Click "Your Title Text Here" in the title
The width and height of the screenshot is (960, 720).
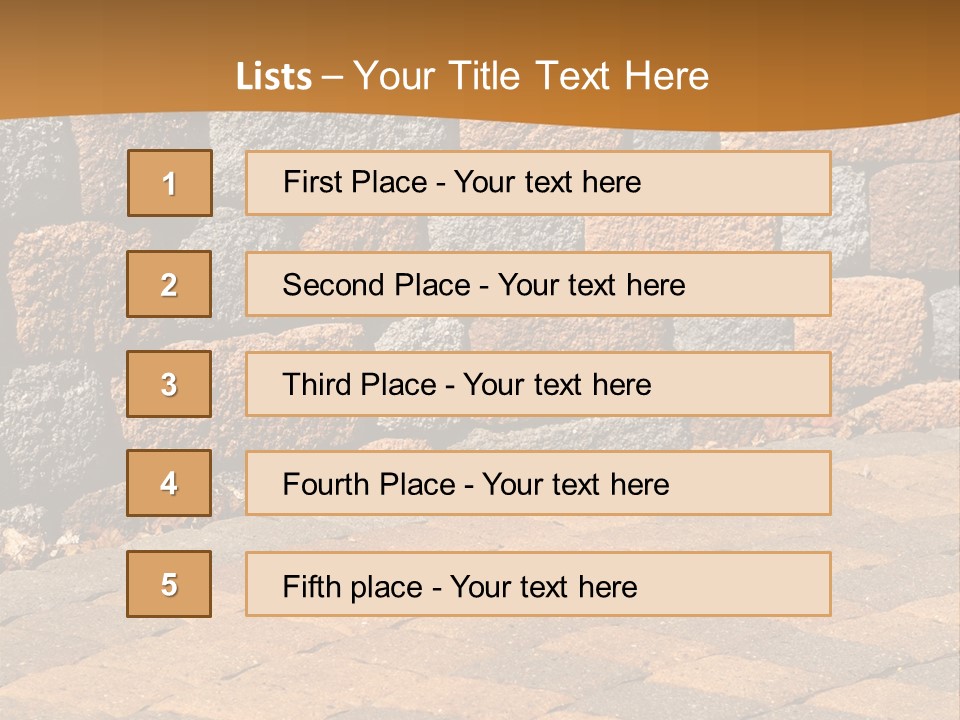[x=531, y=76]
